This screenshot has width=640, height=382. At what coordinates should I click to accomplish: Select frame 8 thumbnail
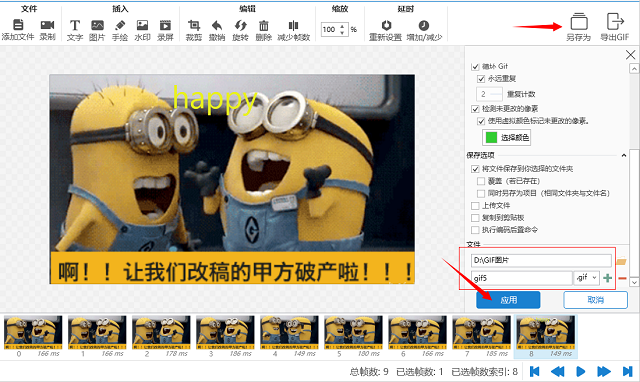[x=546, y=337]
